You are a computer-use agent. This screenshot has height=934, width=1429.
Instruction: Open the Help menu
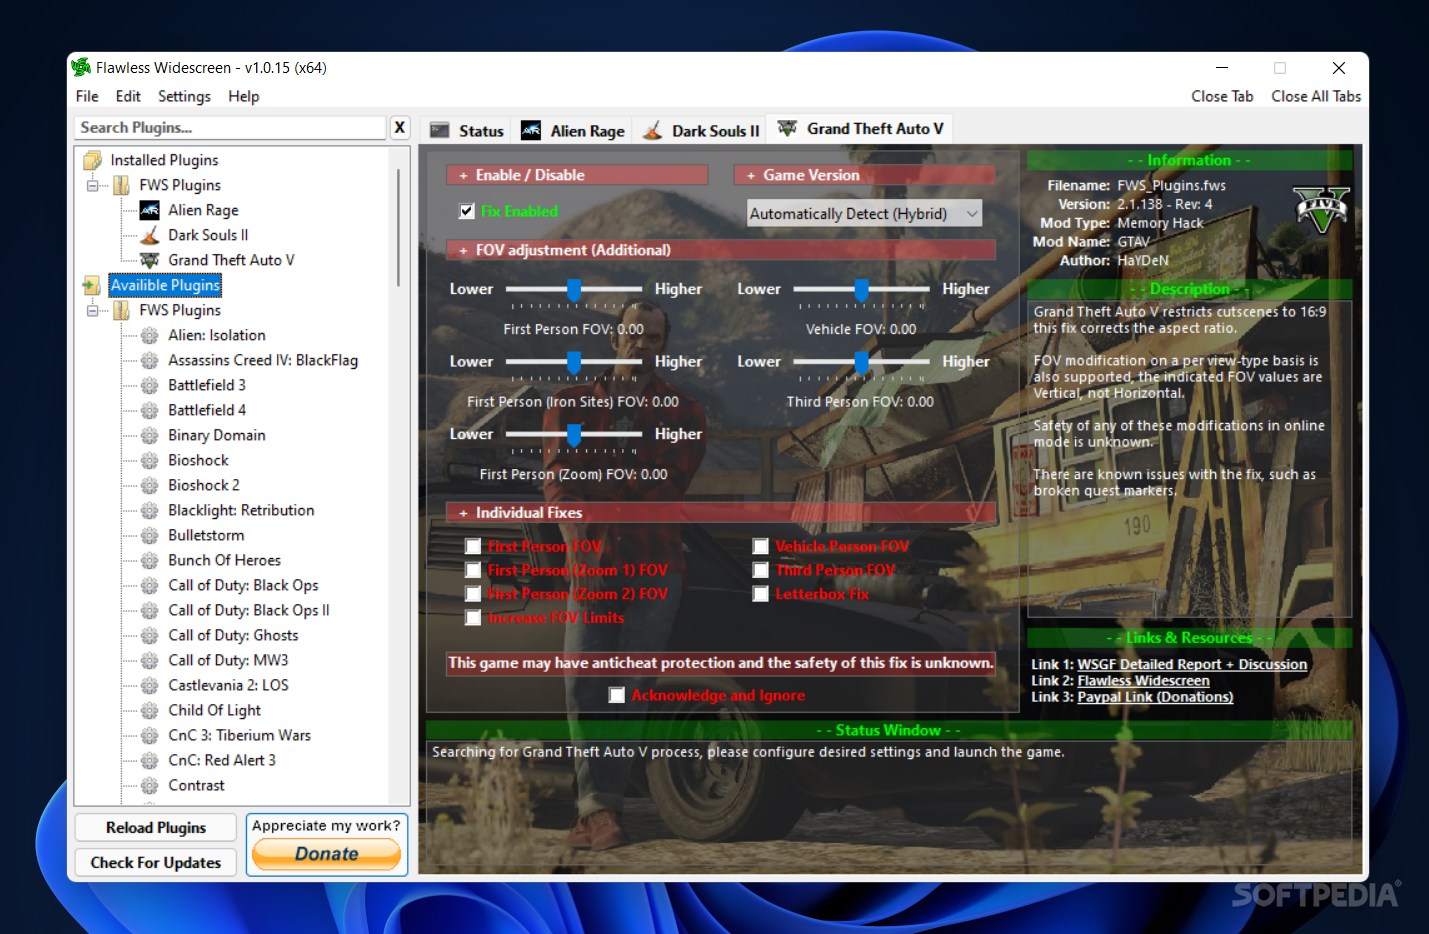tap(243, 96)
